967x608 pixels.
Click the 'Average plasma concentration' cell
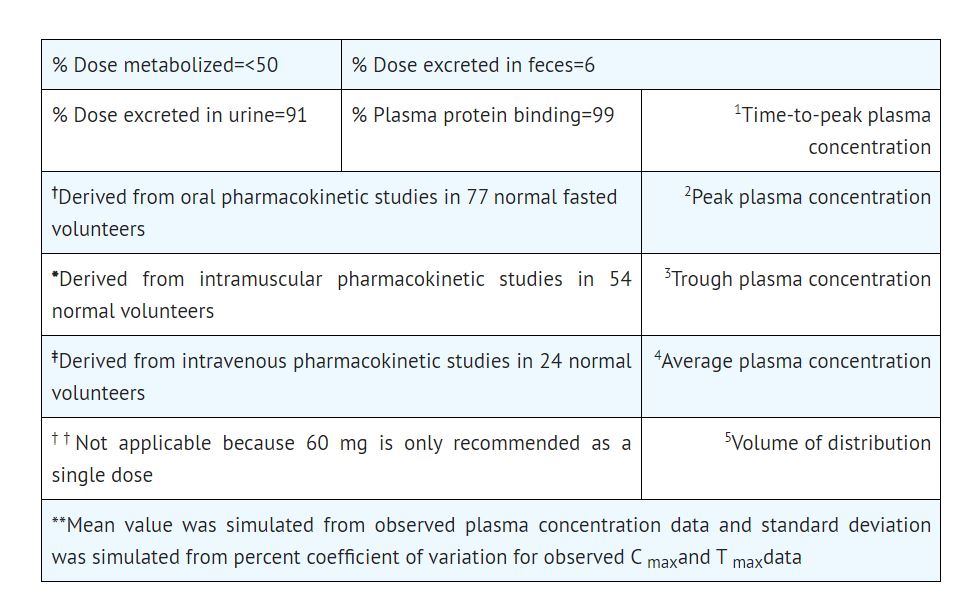coord(796,361)
